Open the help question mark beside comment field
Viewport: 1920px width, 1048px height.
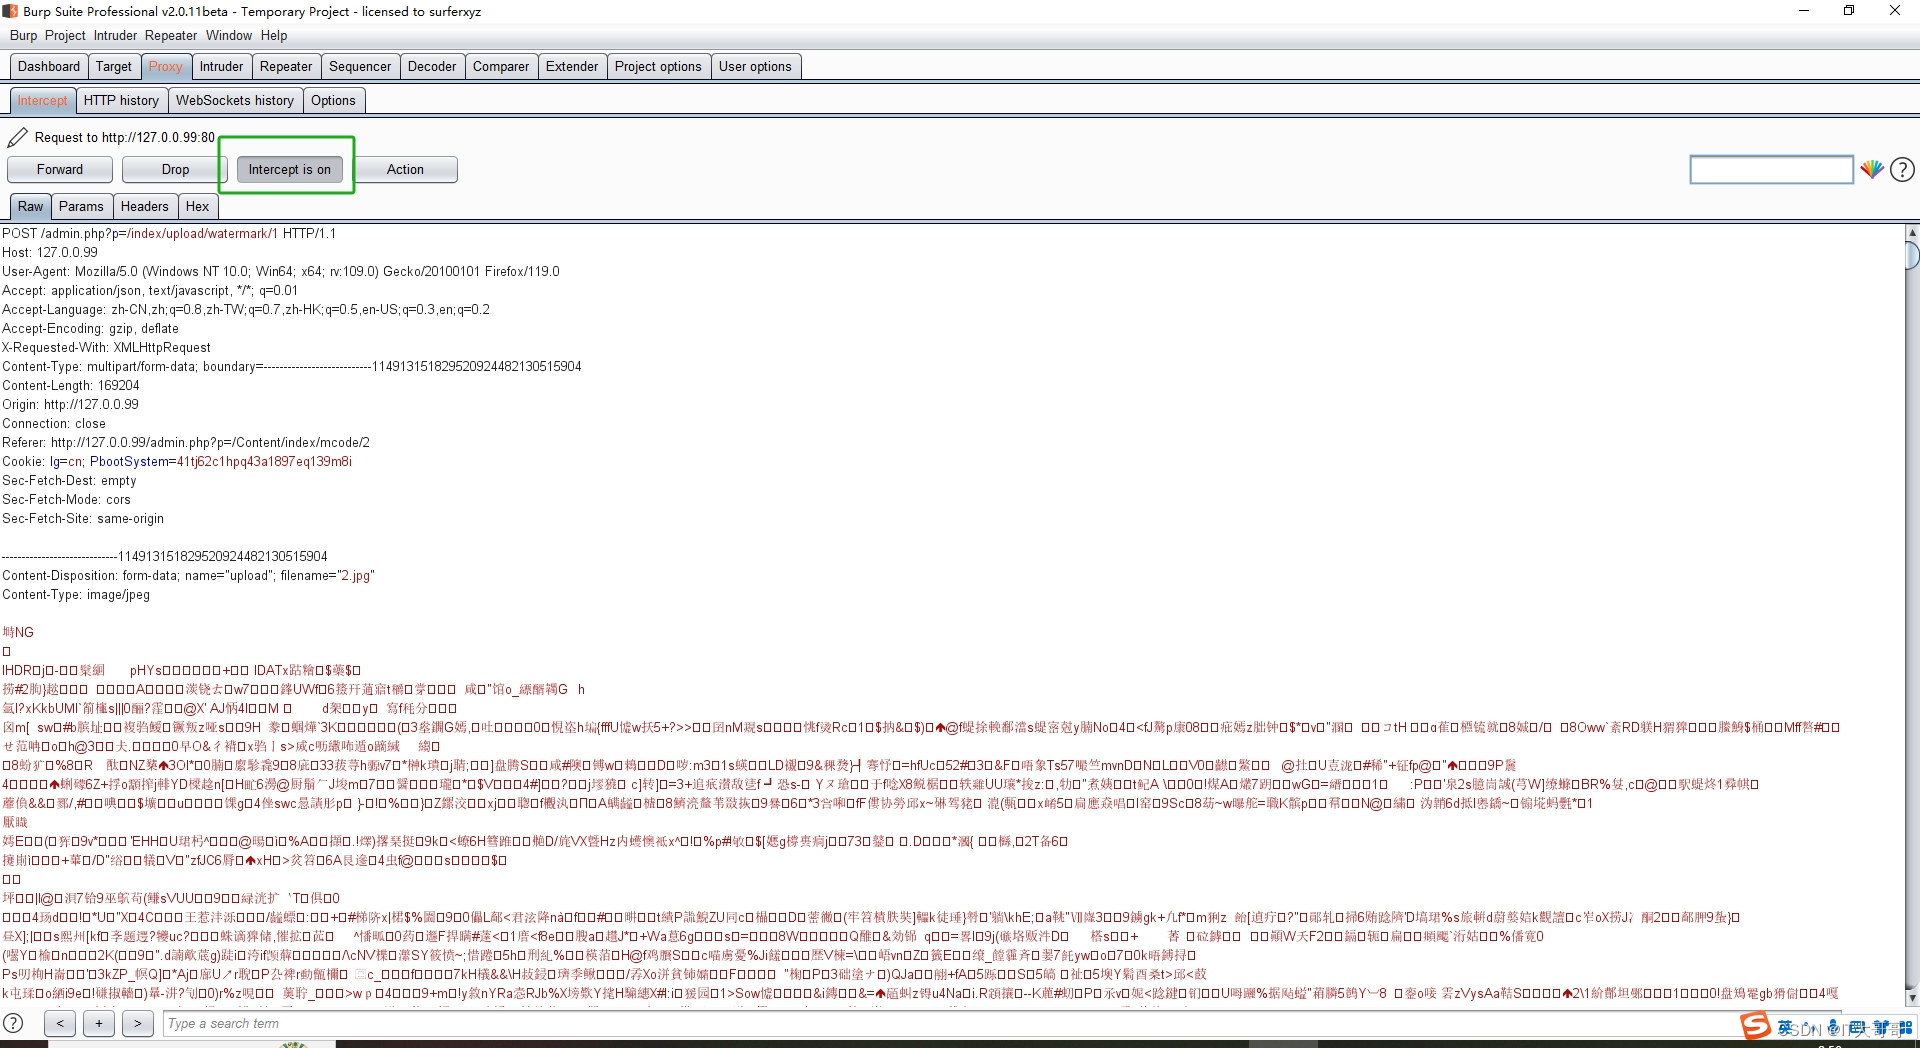pos(1902,170)
